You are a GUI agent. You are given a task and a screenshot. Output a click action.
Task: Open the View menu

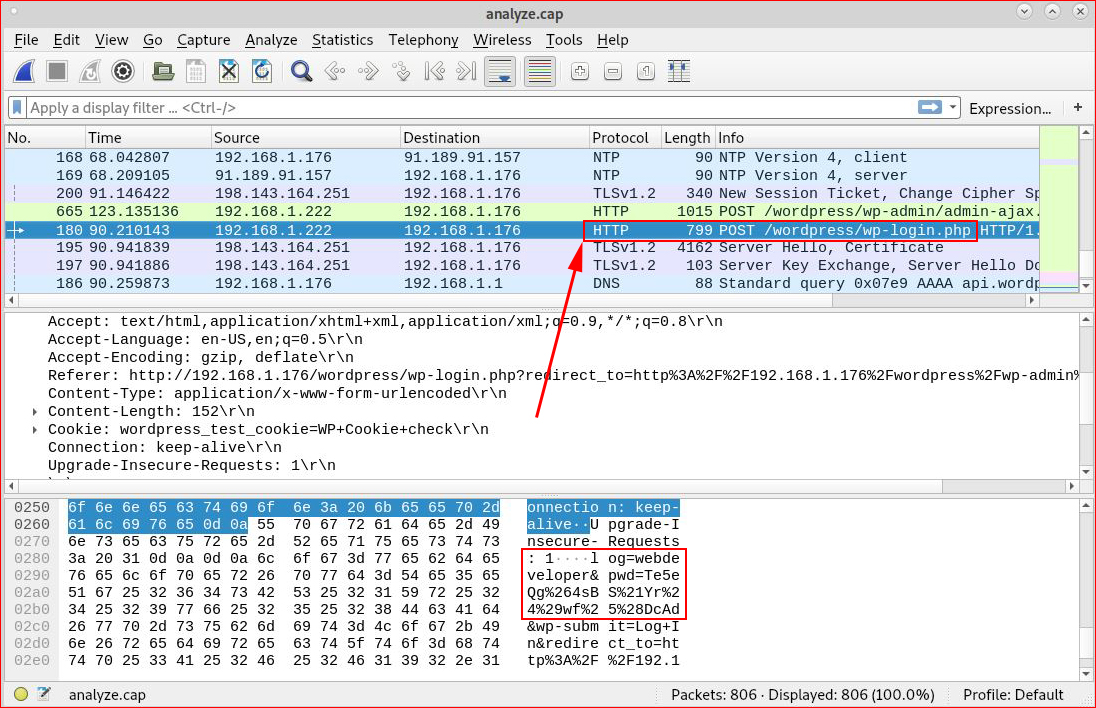[112, 40]
